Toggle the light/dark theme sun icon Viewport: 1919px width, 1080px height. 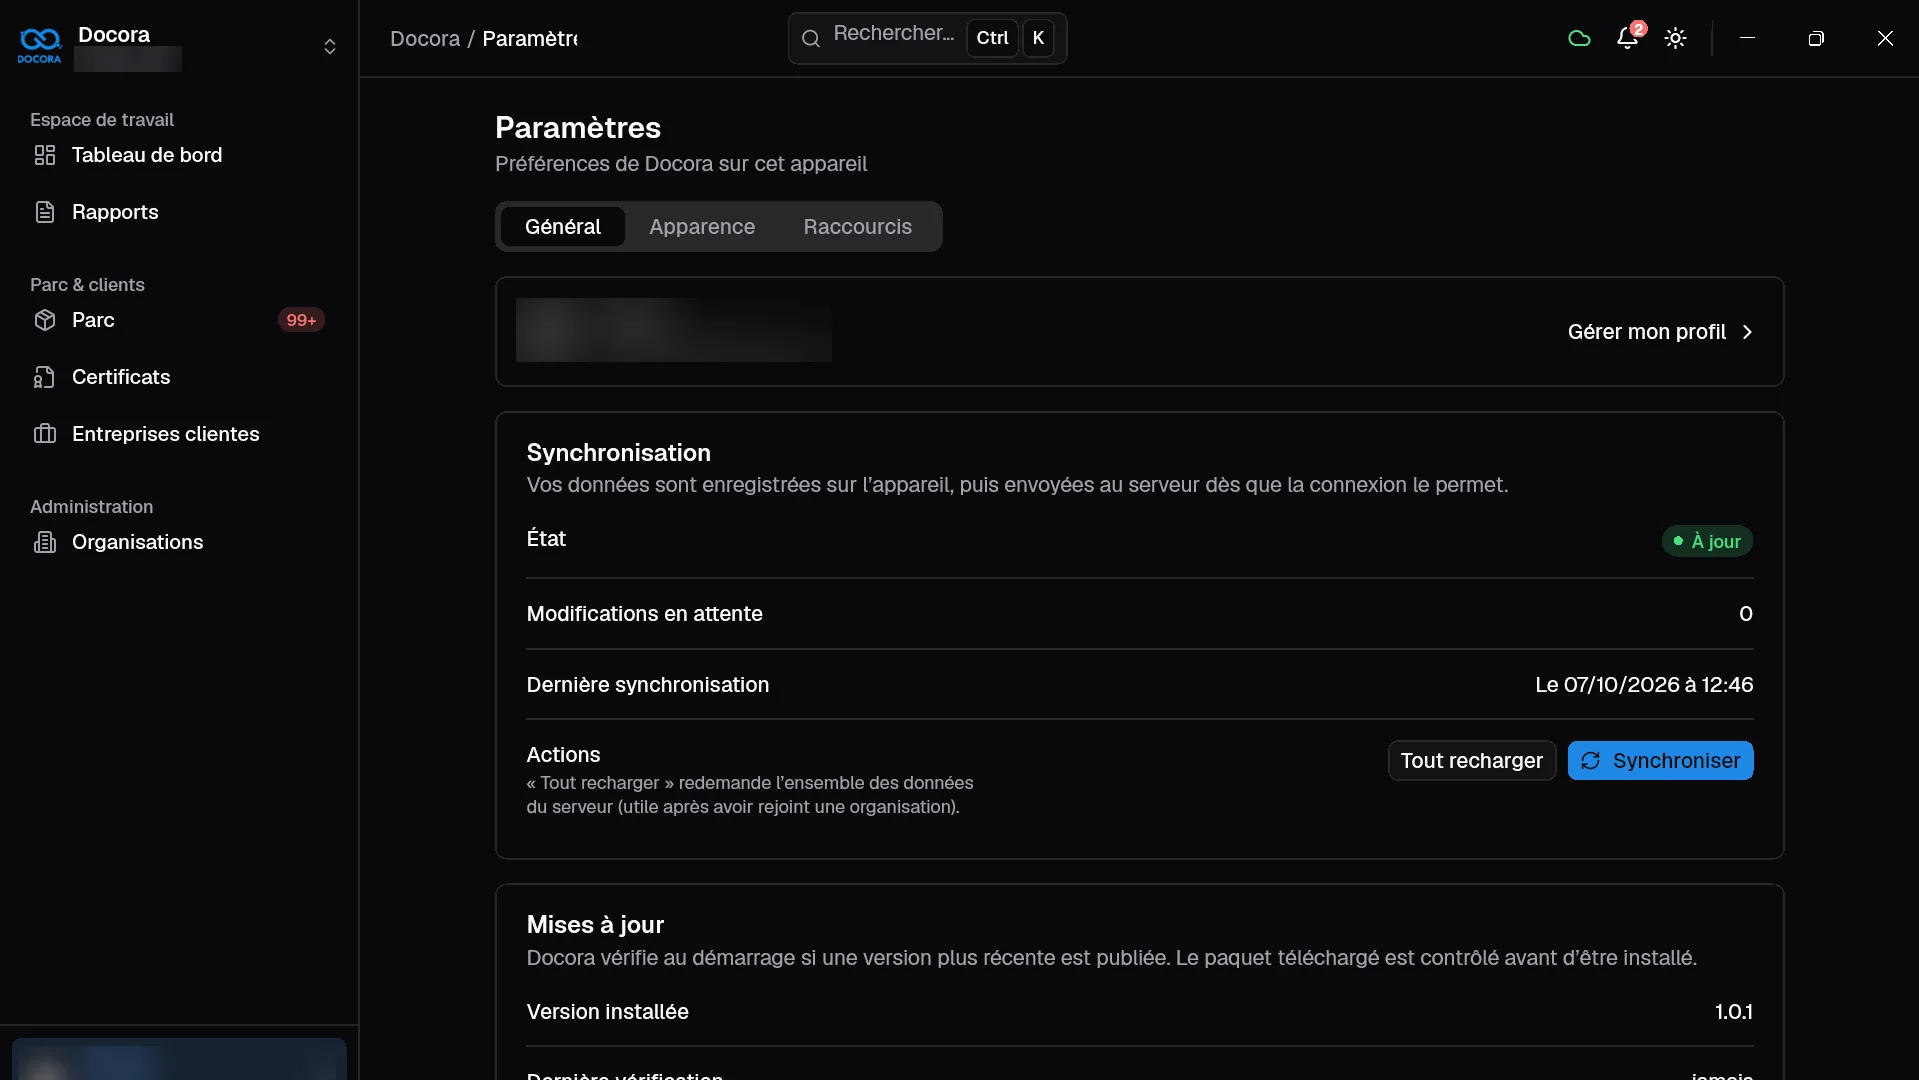point(1676,38)
